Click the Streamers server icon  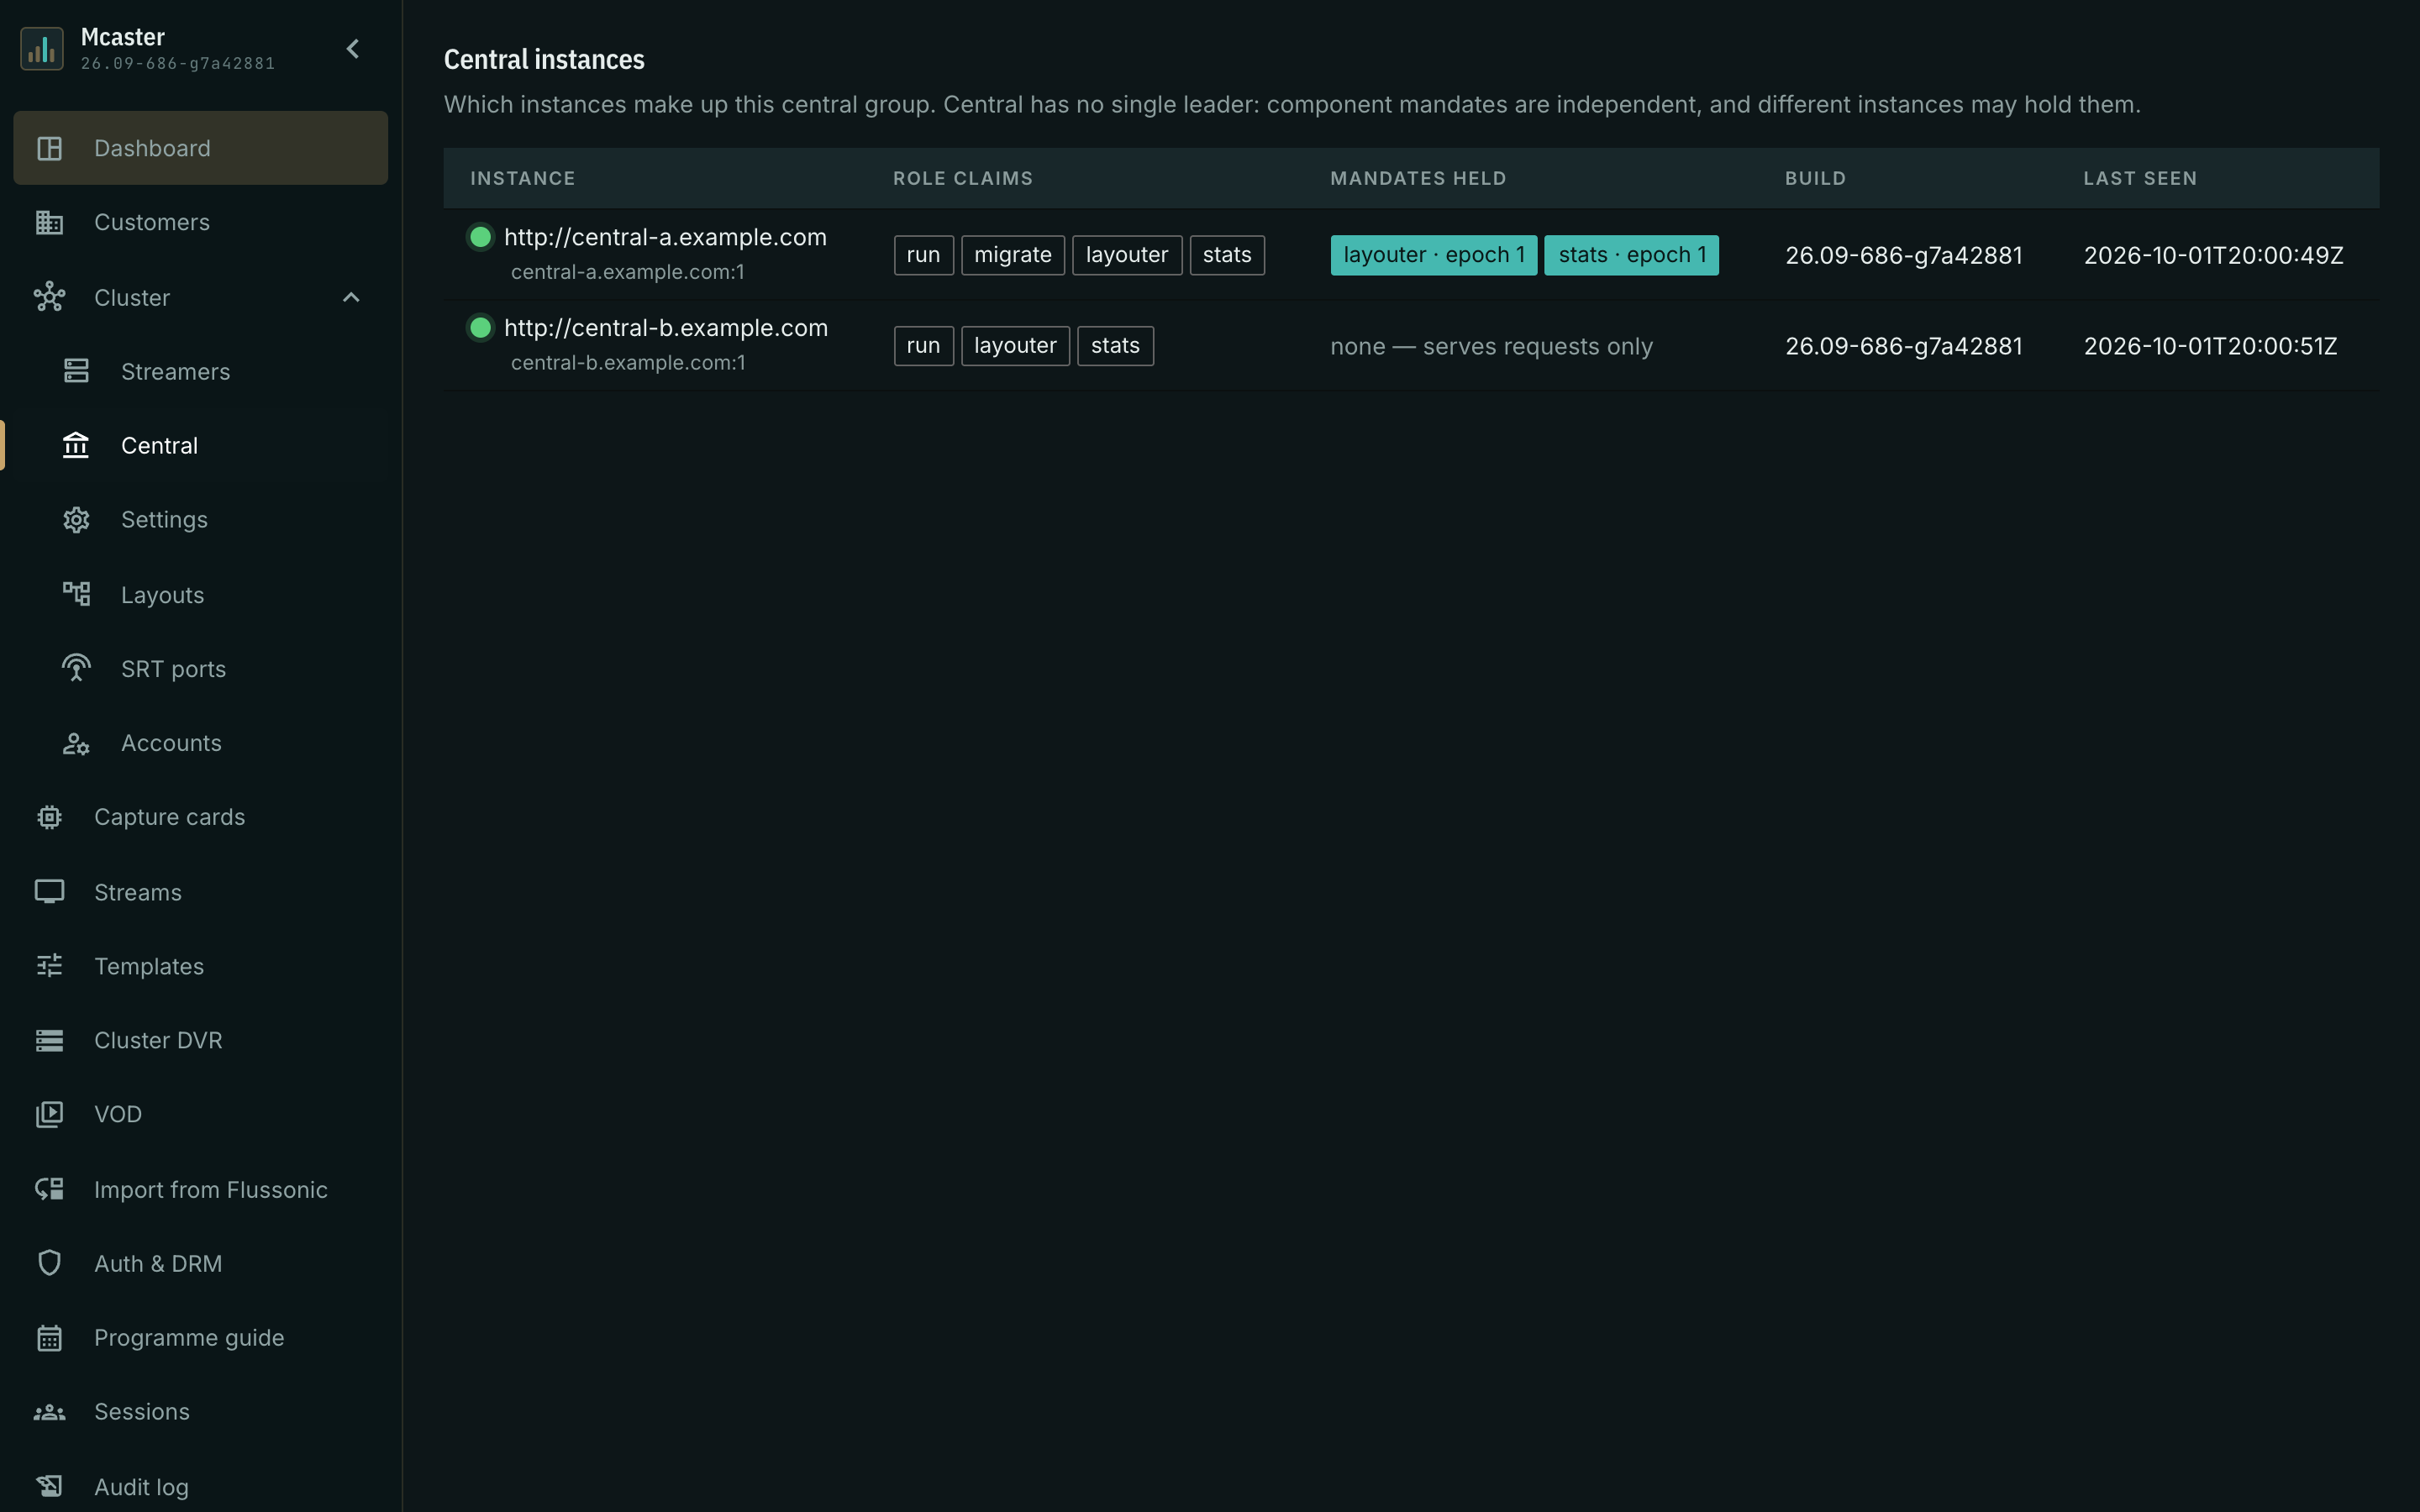point(76,371)
